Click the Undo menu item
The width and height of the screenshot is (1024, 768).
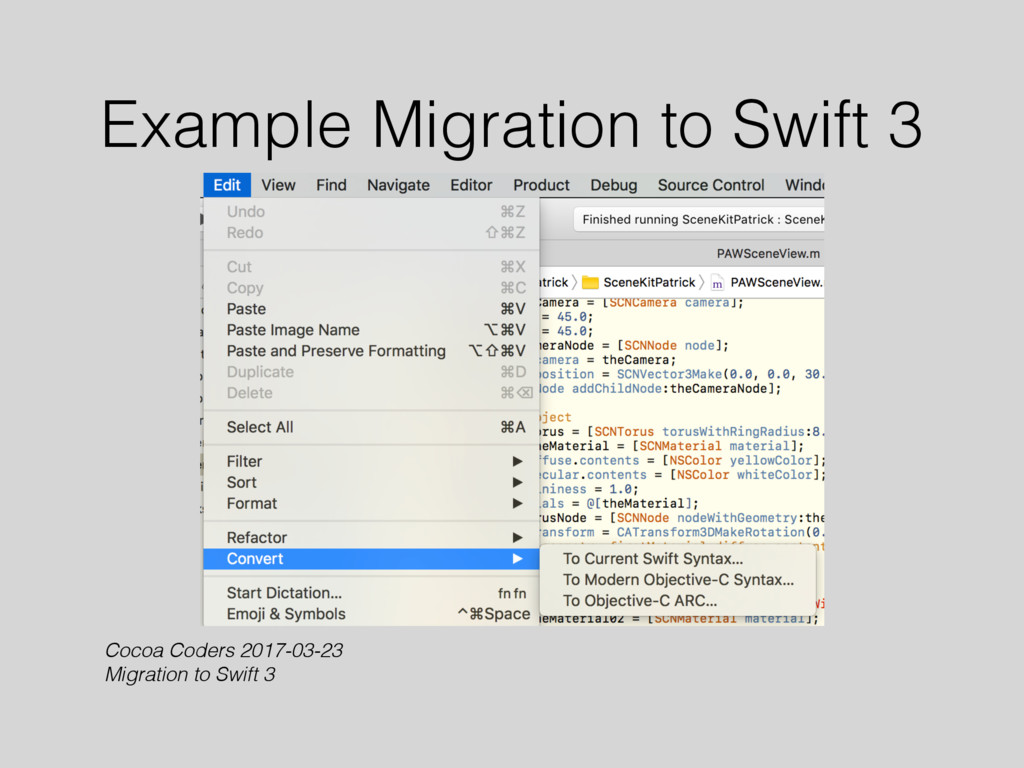coord(372,212)
